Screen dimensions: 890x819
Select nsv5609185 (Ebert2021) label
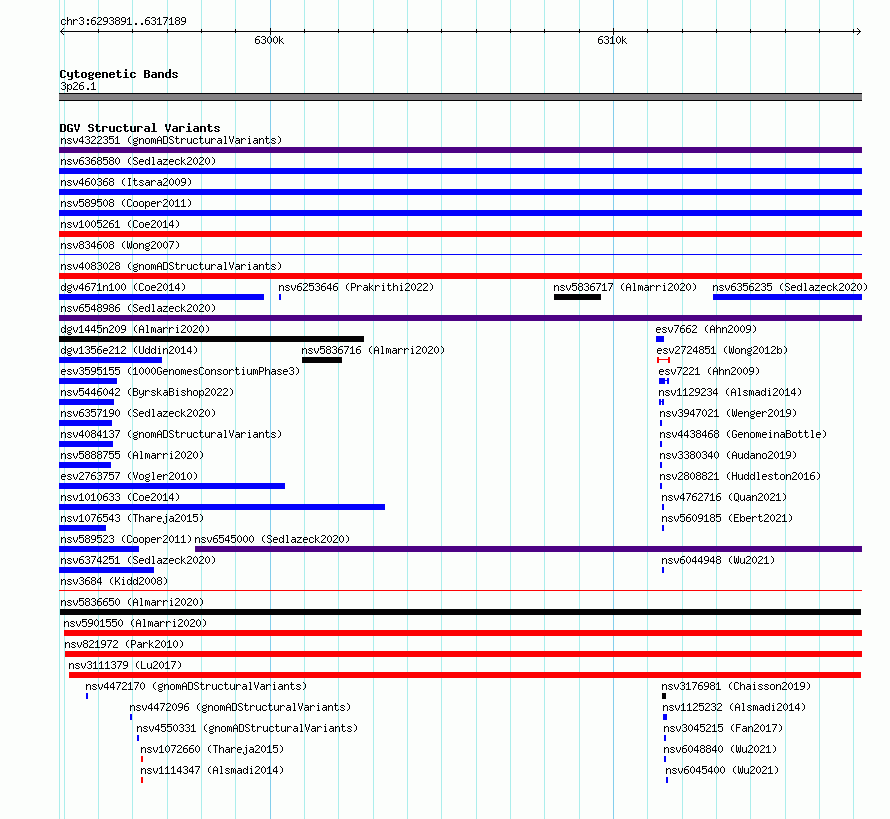point(727,518)
